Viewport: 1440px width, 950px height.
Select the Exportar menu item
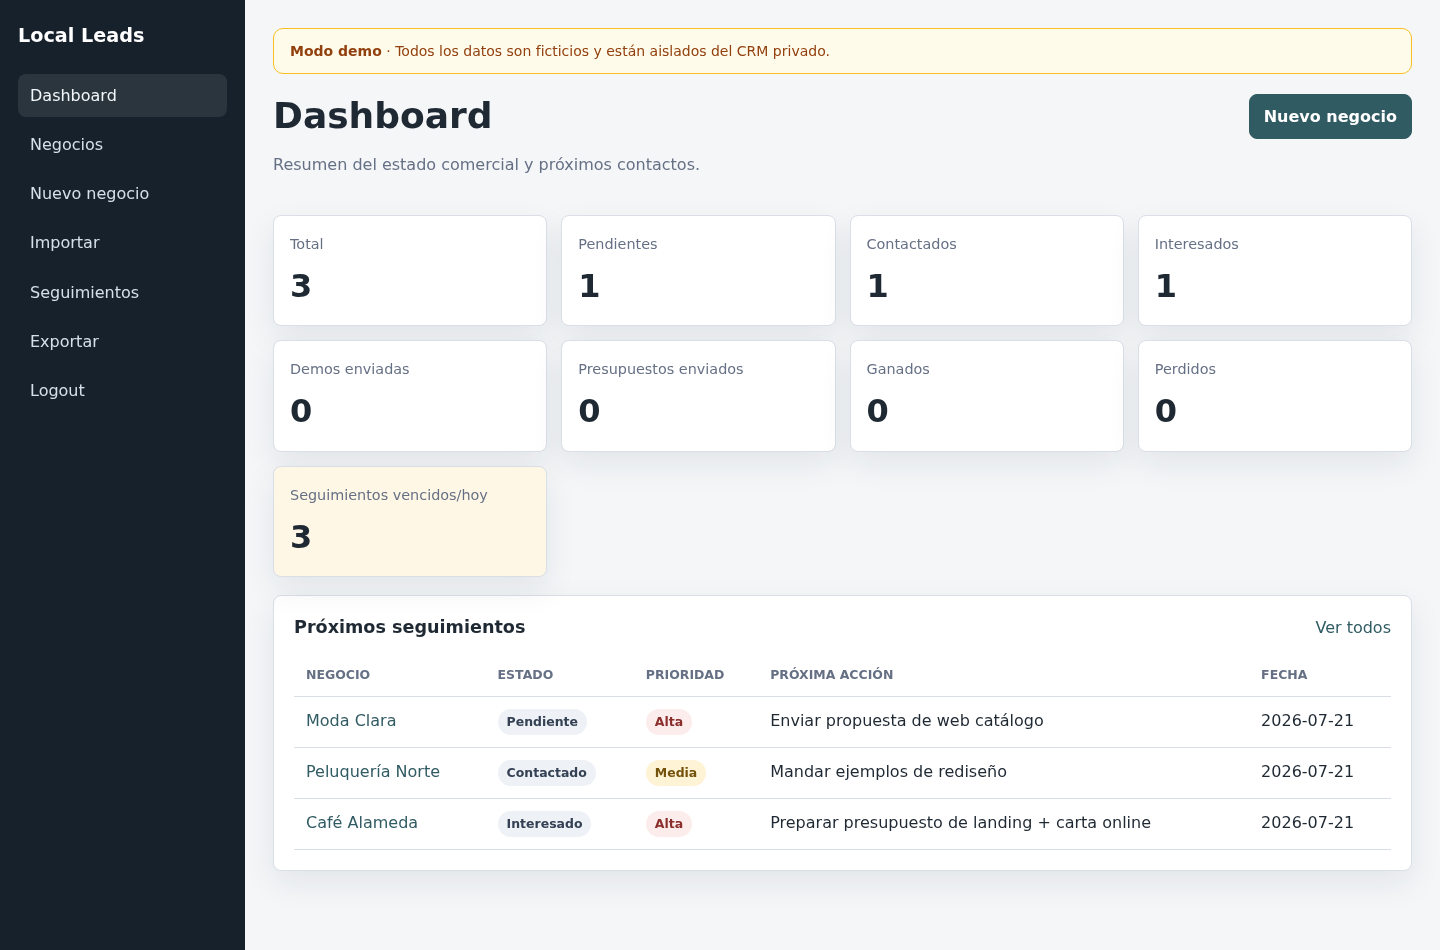[x=122, y=341]
